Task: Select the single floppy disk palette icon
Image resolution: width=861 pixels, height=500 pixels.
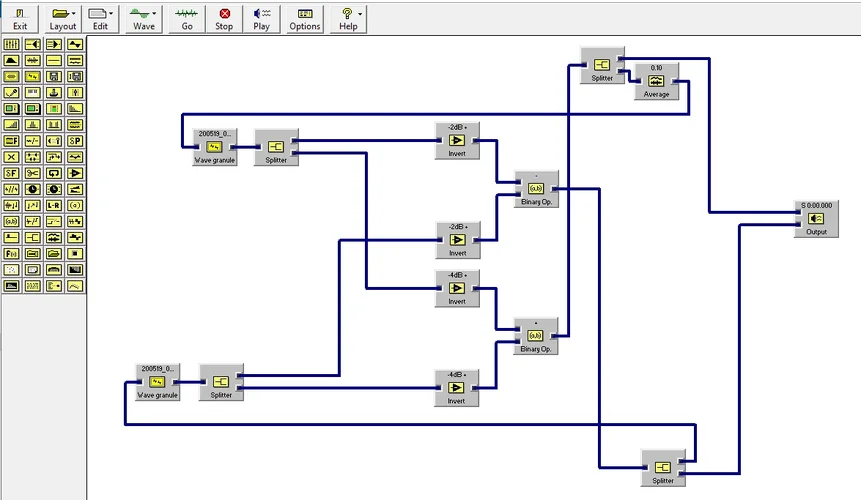Action: click(x=54, y=76)
